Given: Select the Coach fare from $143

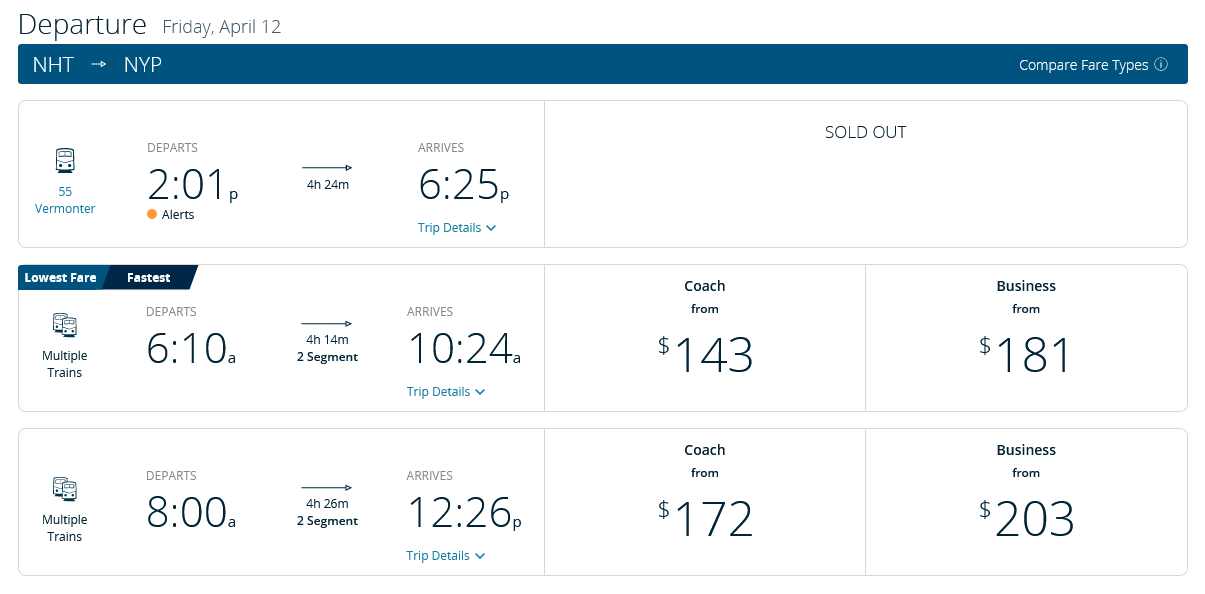Looking at the screenshot, I should 705,338.
